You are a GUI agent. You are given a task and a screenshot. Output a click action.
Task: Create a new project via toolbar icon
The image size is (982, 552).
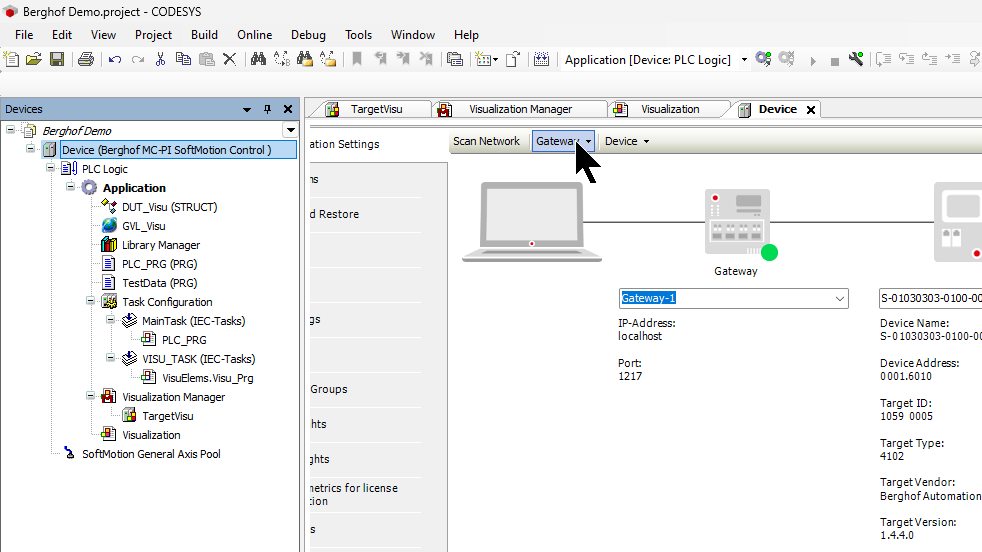click(x=11, y=60)
